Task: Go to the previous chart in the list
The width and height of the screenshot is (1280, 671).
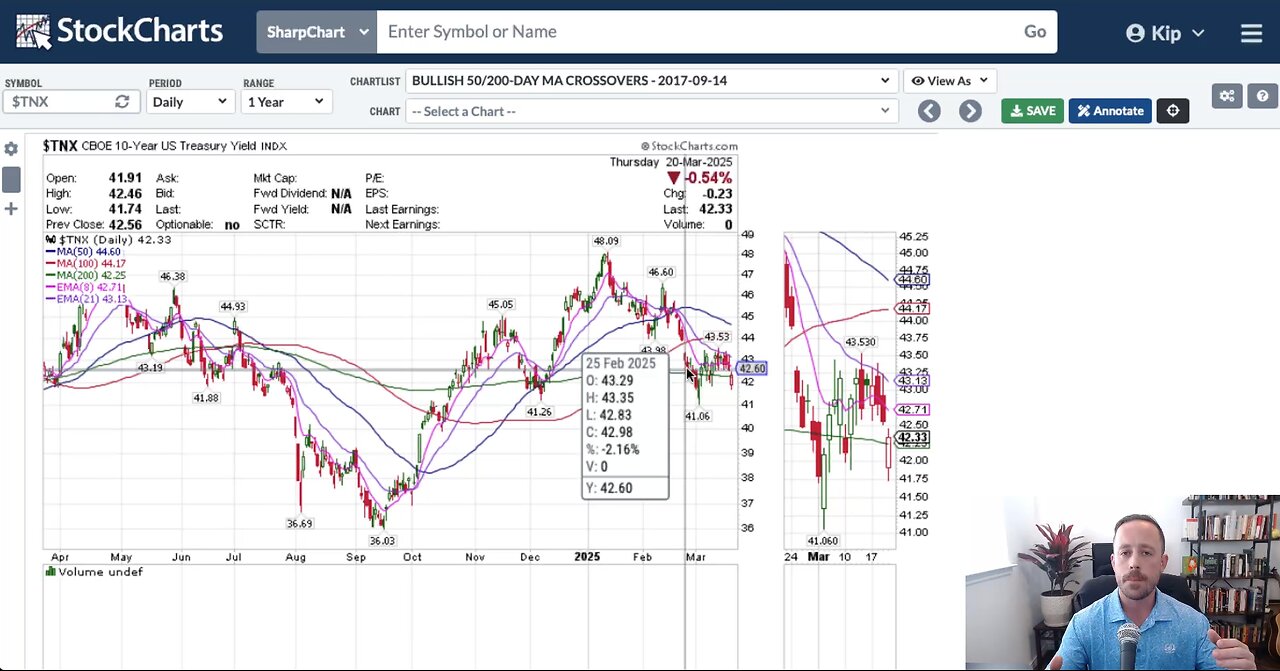Action: click(x=929, y=111)
